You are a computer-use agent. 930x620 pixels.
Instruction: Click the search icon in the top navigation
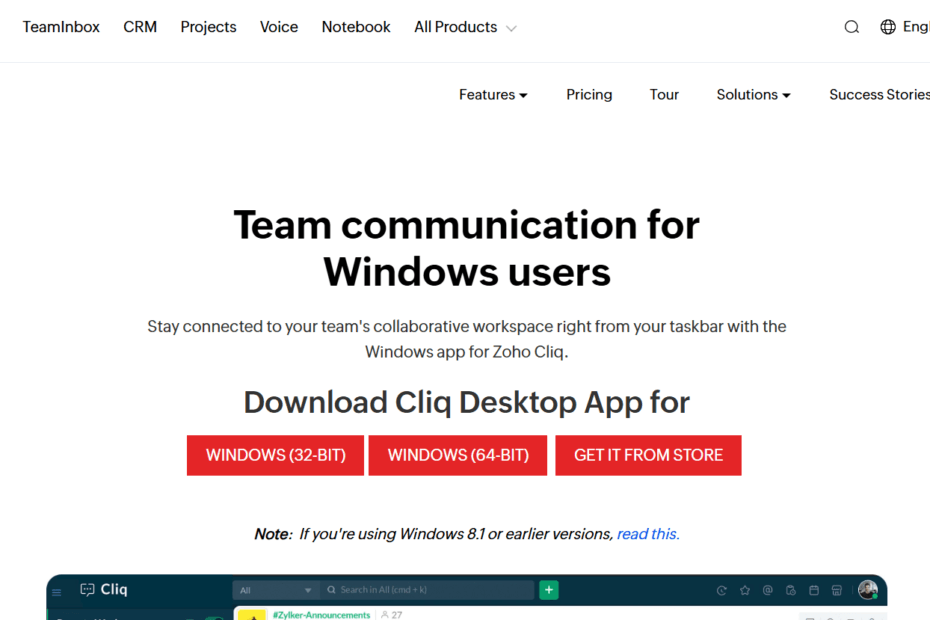point(851,26)
